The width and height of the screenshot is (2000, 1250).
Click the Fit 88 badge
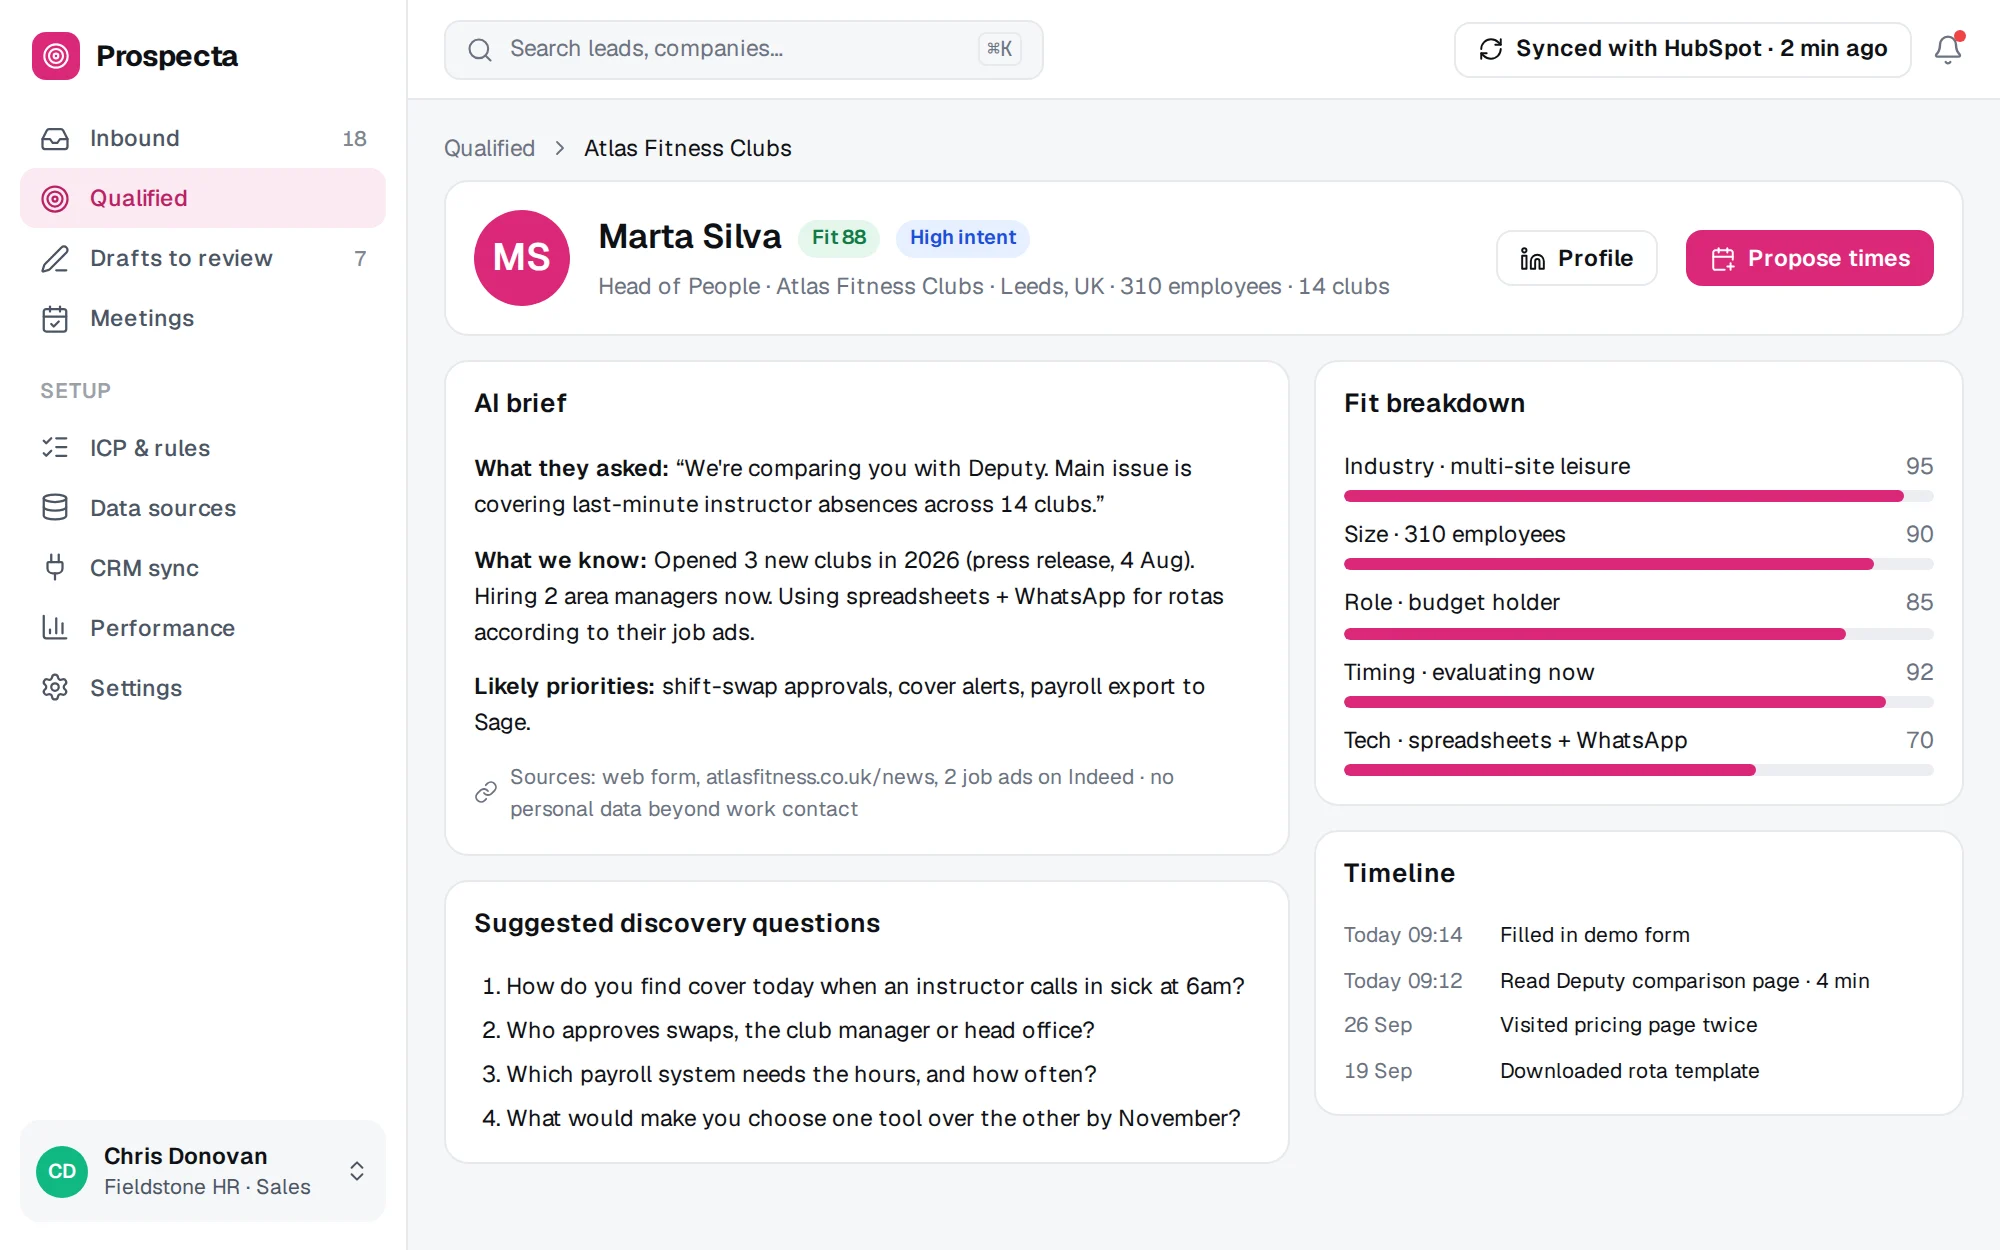(839, 237)
